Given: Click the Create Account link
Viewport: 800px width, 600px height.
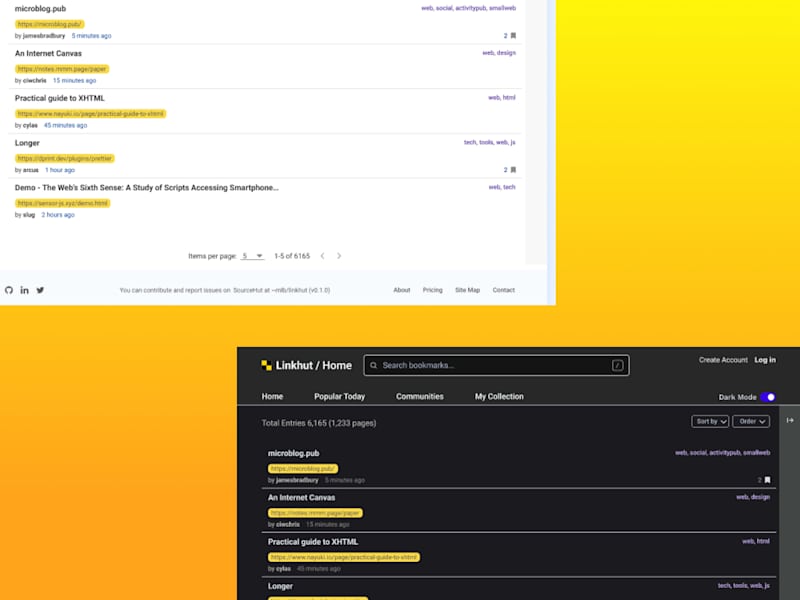Looking at the screenshot, I should tap(723, 360).
